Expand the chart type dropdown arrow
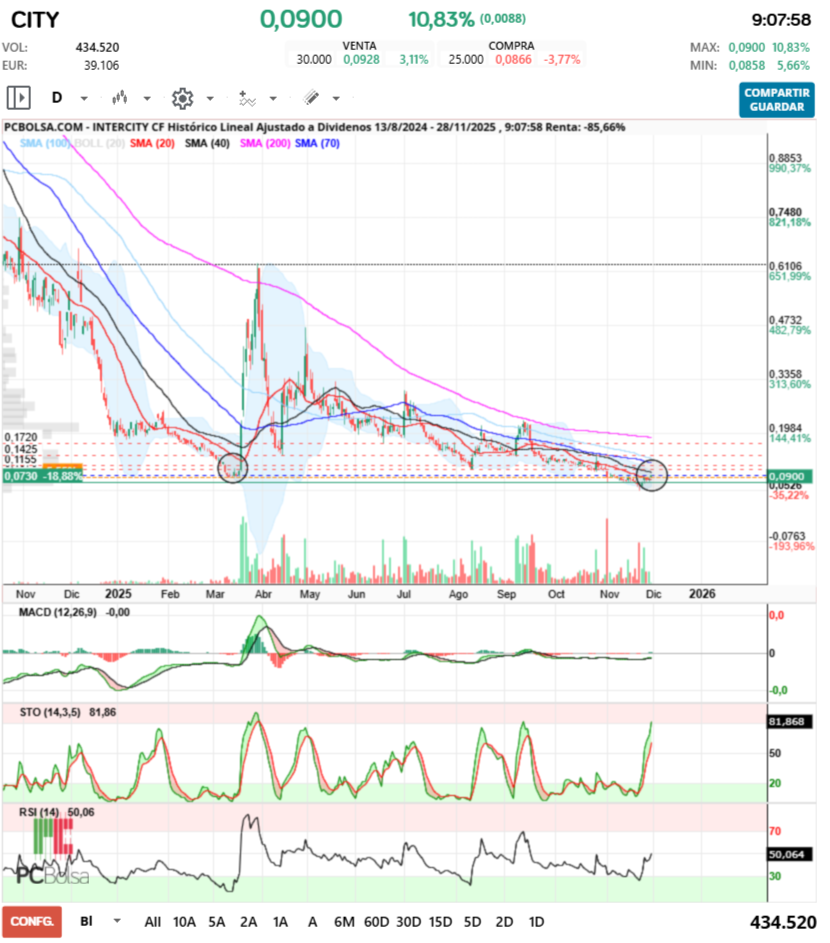Image resolution: width=830 pixels, height=943 pixels. click(x=147, y=98)
